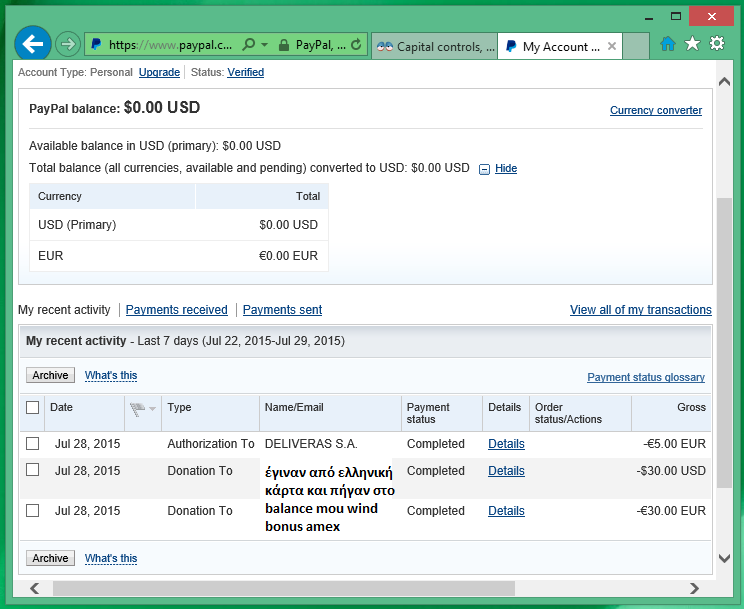
Task: Click the €0.00 EUR total cell
Action: (288, 256)
